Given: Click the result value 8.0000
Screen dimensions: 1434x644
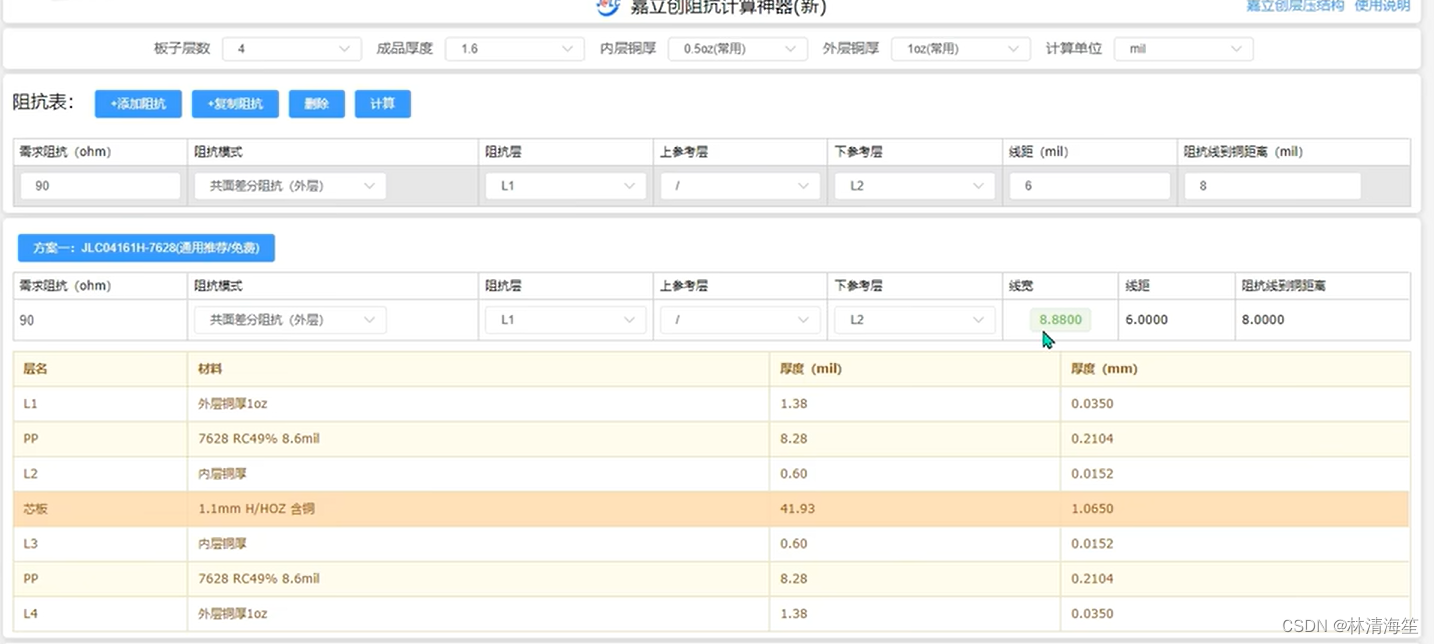Looking at the screenshot, I should point(1263,320).
